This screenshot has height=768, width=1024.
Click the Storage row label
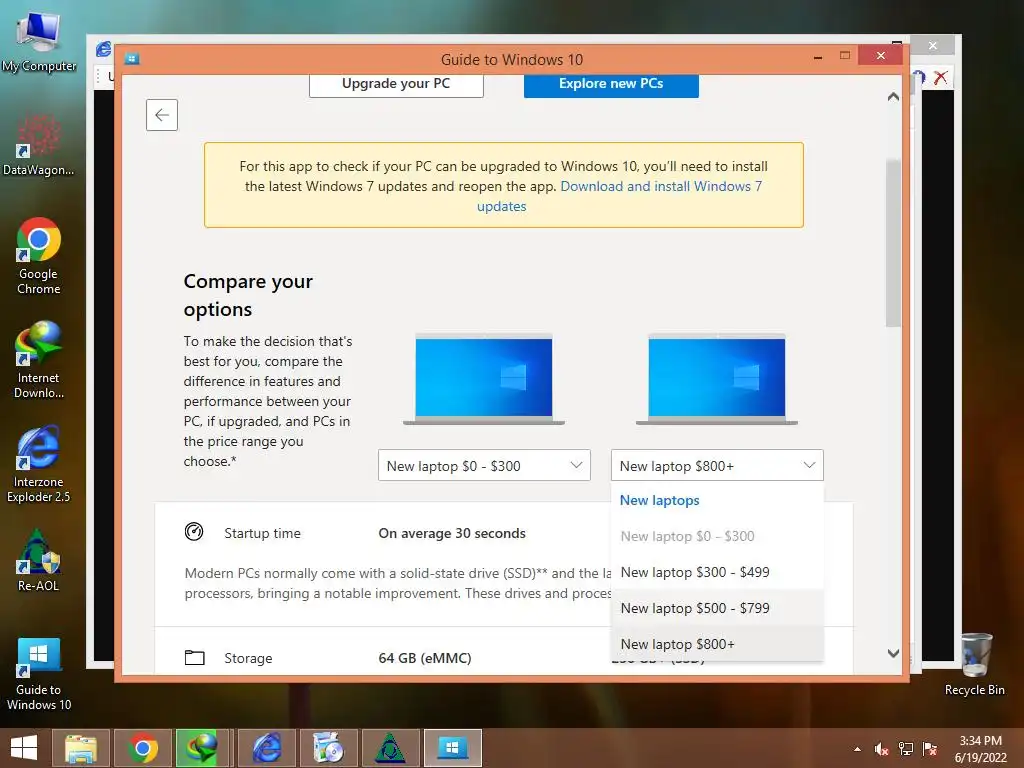click(248, 658)
